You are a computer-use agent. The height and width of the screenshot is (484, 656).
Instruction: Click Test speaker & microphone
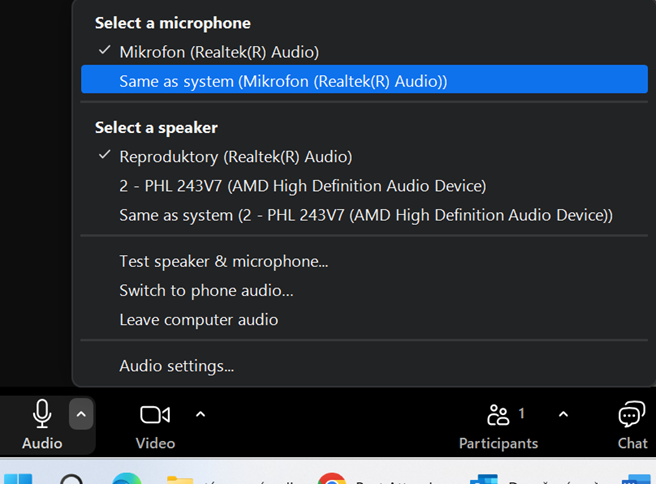coord(223,262)
